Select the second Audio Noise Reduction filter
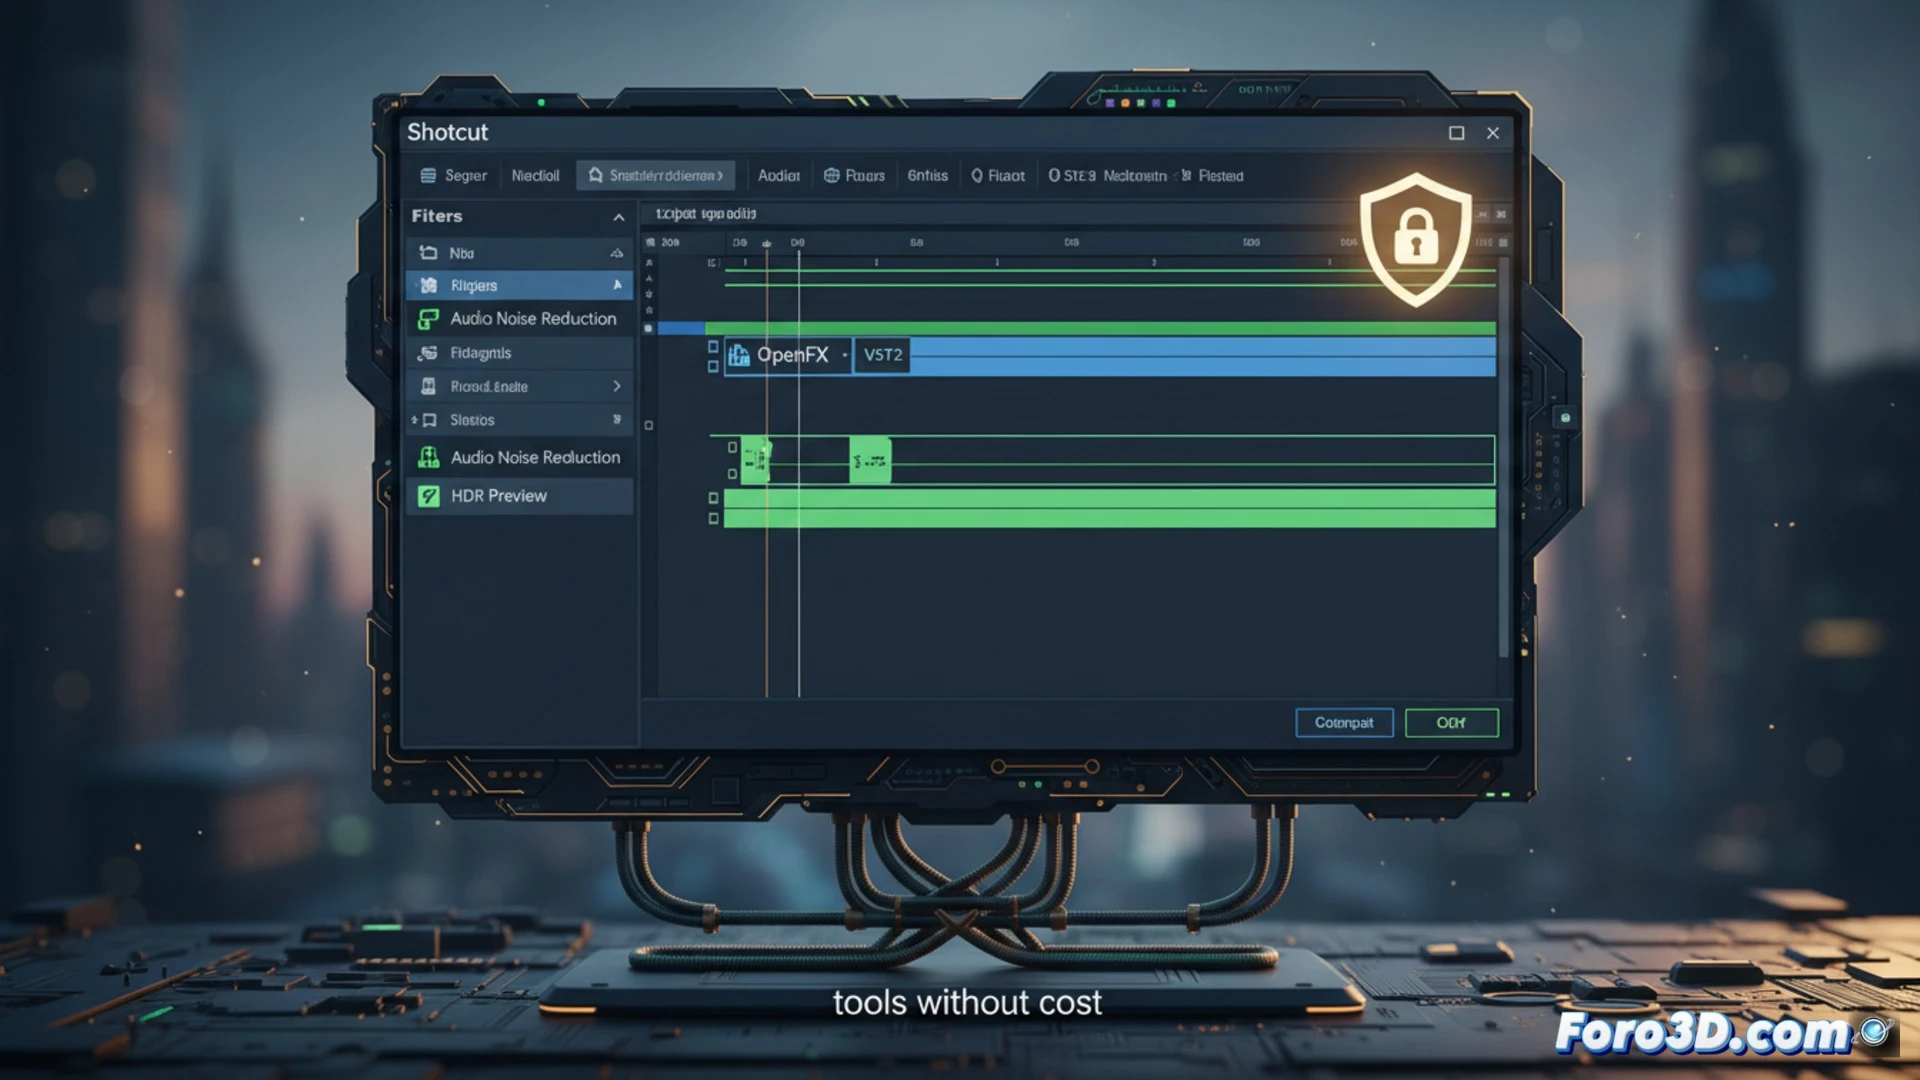This screenshot has height=1080, width=1920. point(519,457)
